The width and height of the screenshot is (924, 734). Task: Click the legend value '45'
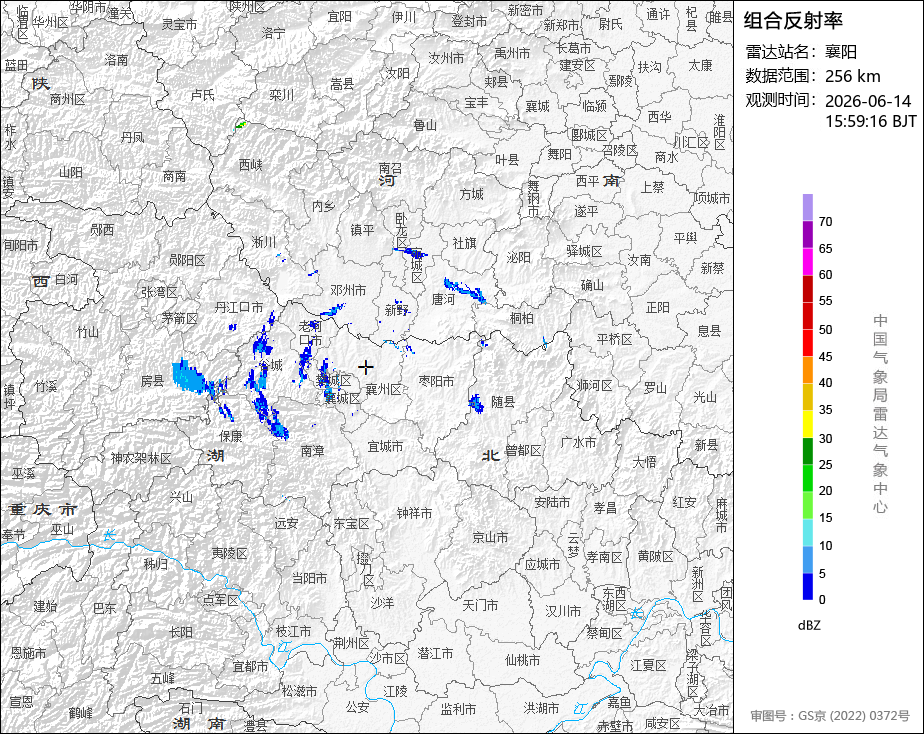click(826, 356)
